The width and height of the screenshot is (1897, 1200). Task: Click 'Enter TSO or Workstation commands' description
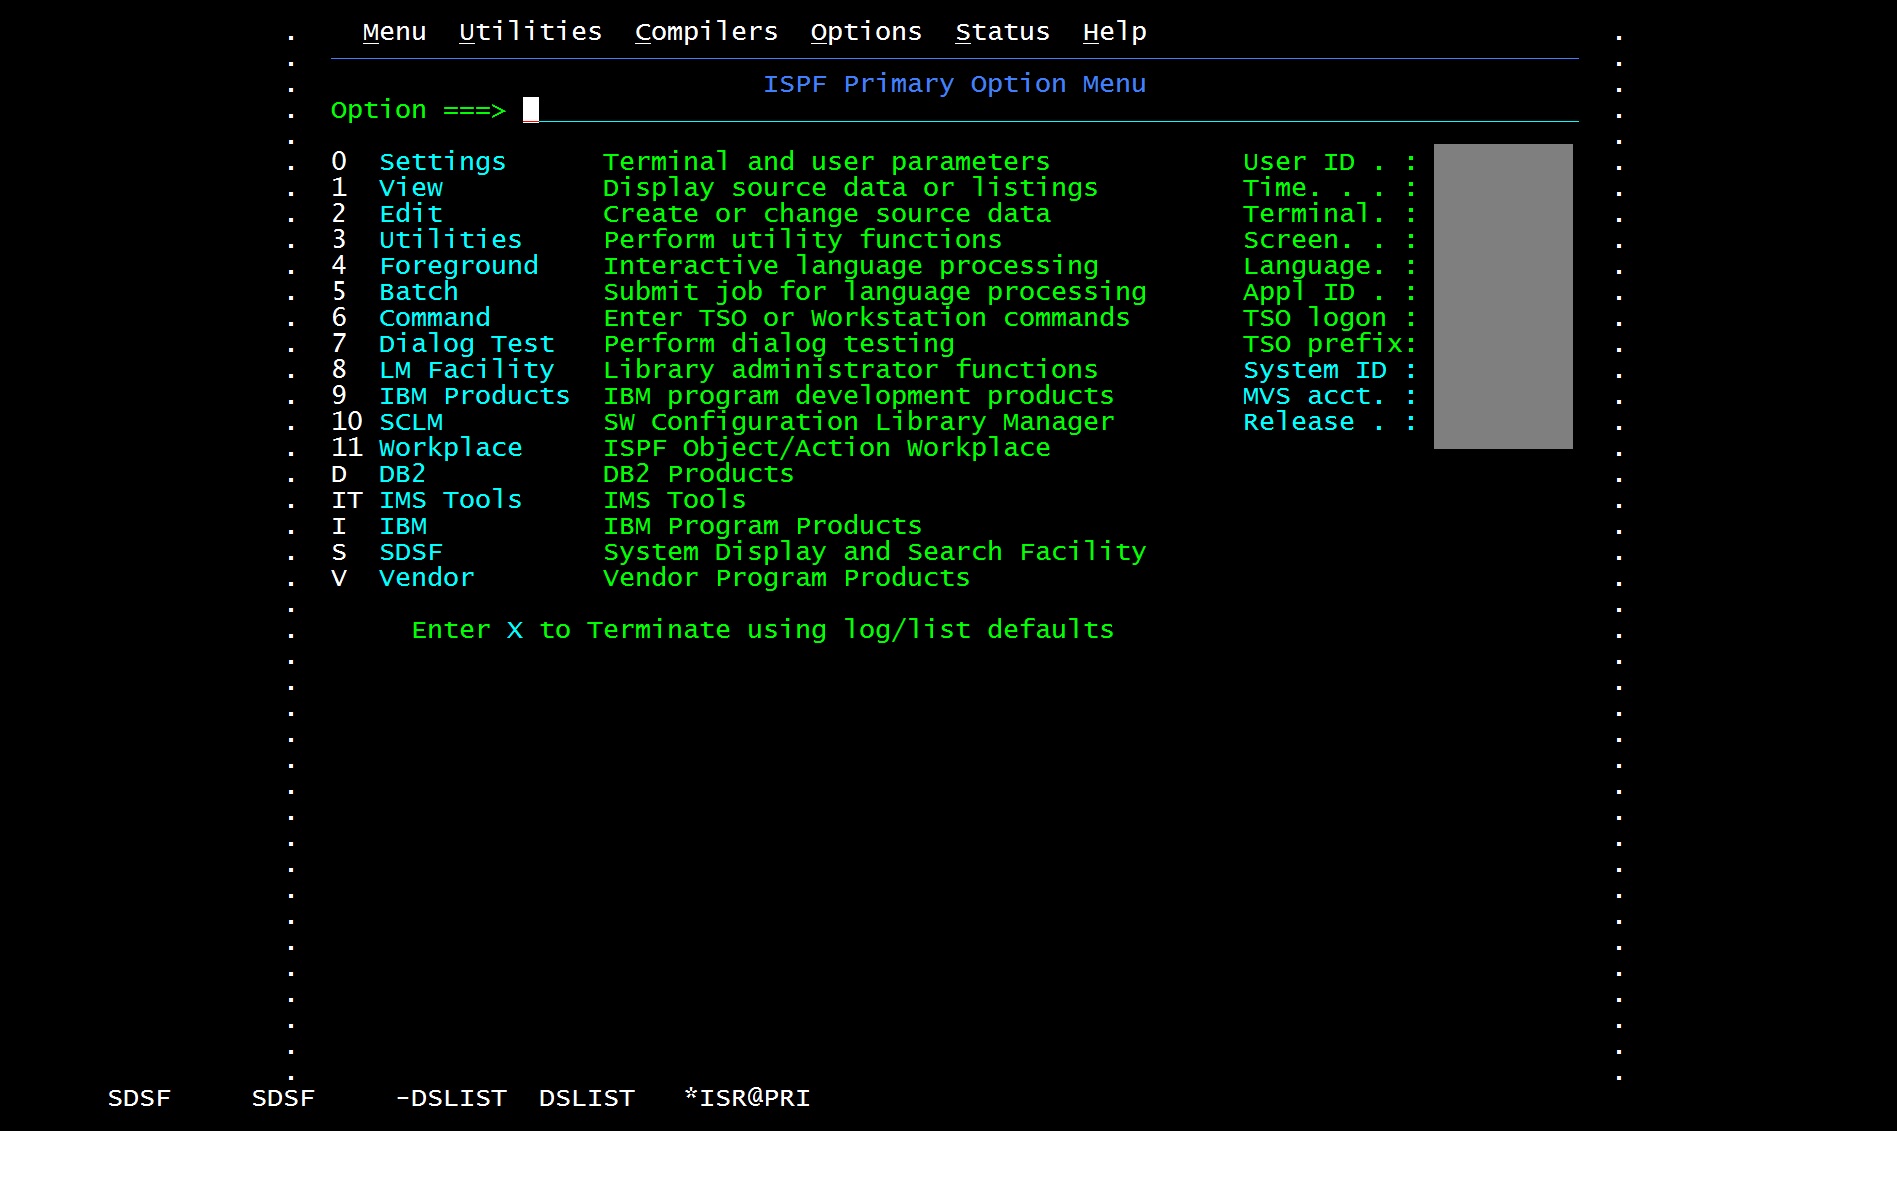(x=866, y=318)
